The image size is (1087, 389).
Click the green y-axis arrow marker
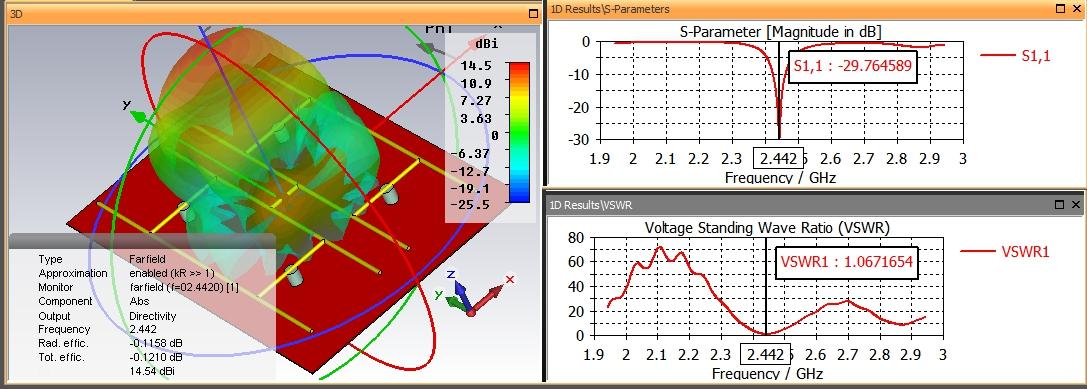coord(138,116)
